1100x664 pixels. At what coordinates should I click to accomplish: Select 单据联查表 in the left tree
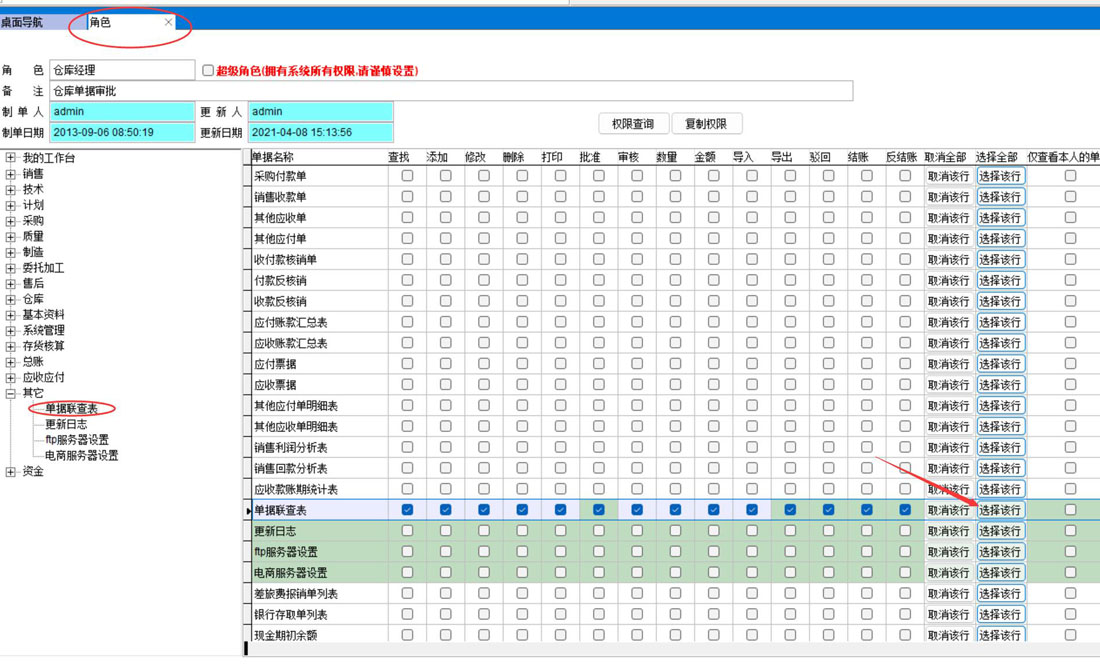71,408
